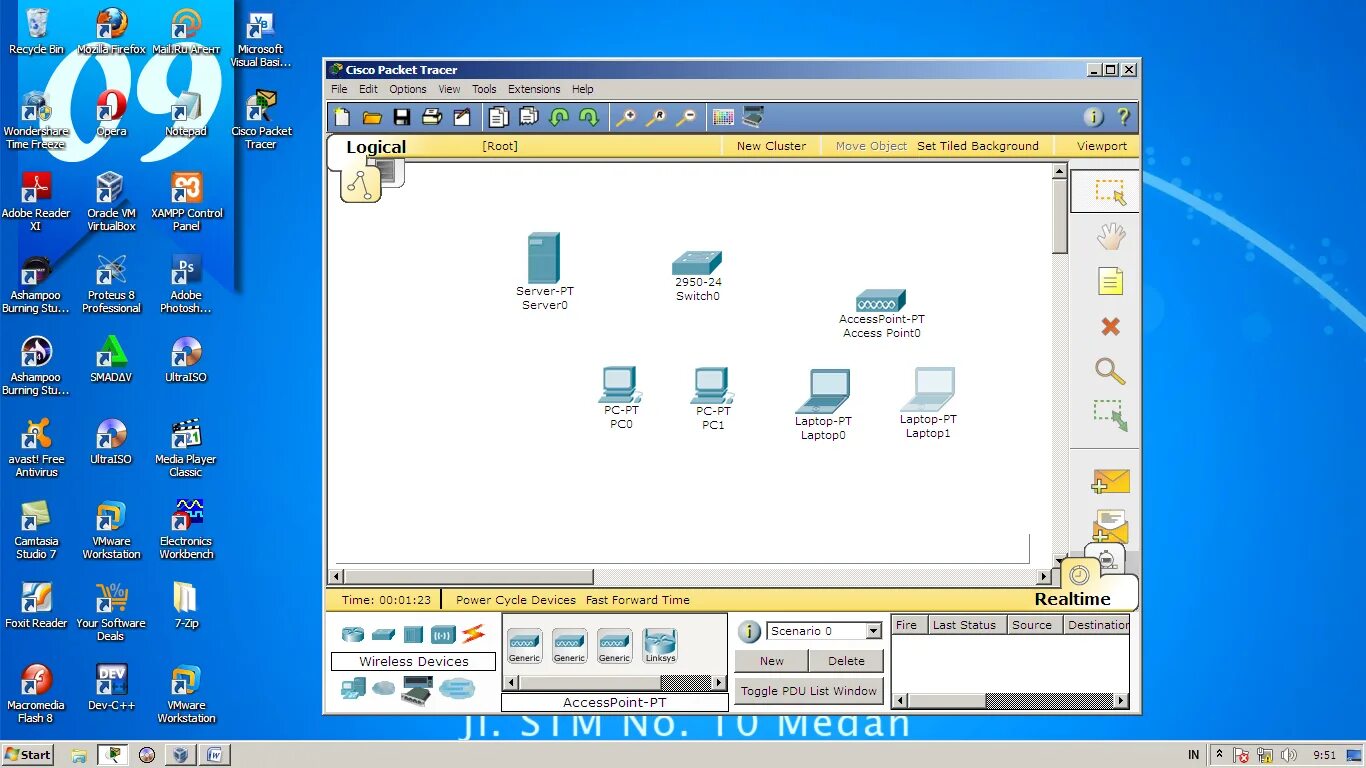Click the Delete scenario button
The height and width of the screenshot is (768, 1366).
[x=846, y=661]
